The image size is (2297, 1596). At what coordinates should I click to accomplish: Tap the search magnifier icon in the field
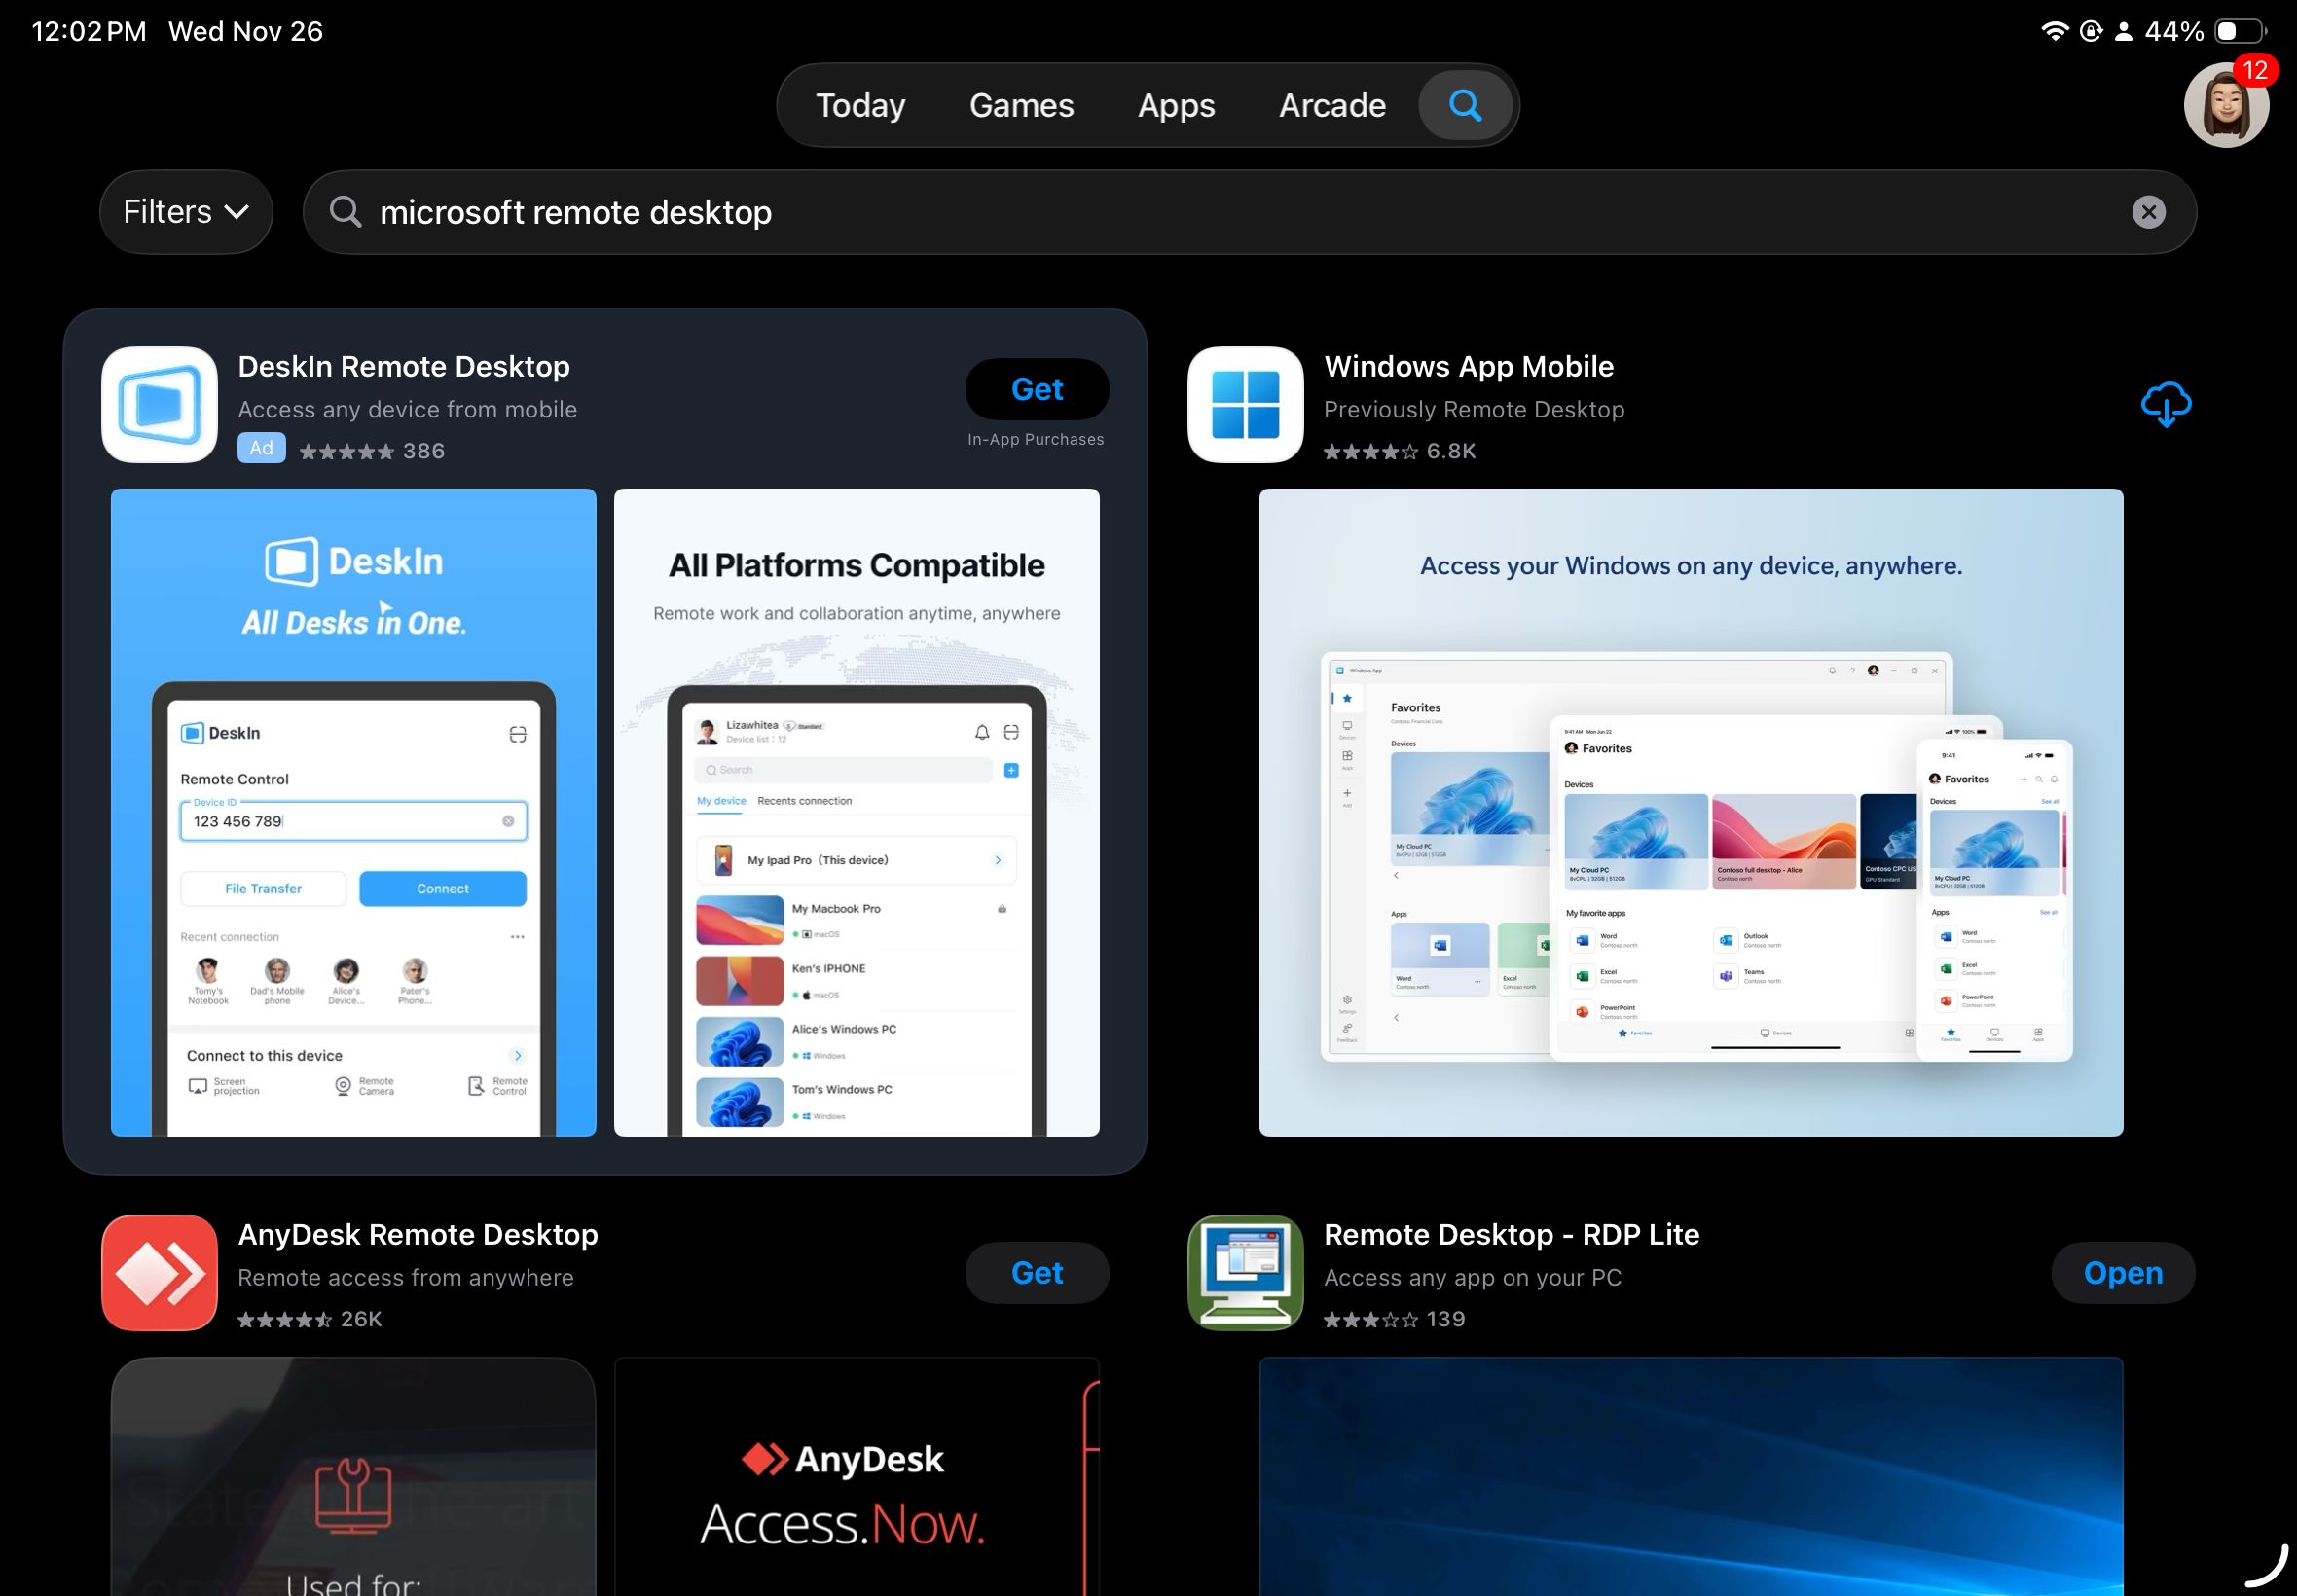(x=345, y=211)
